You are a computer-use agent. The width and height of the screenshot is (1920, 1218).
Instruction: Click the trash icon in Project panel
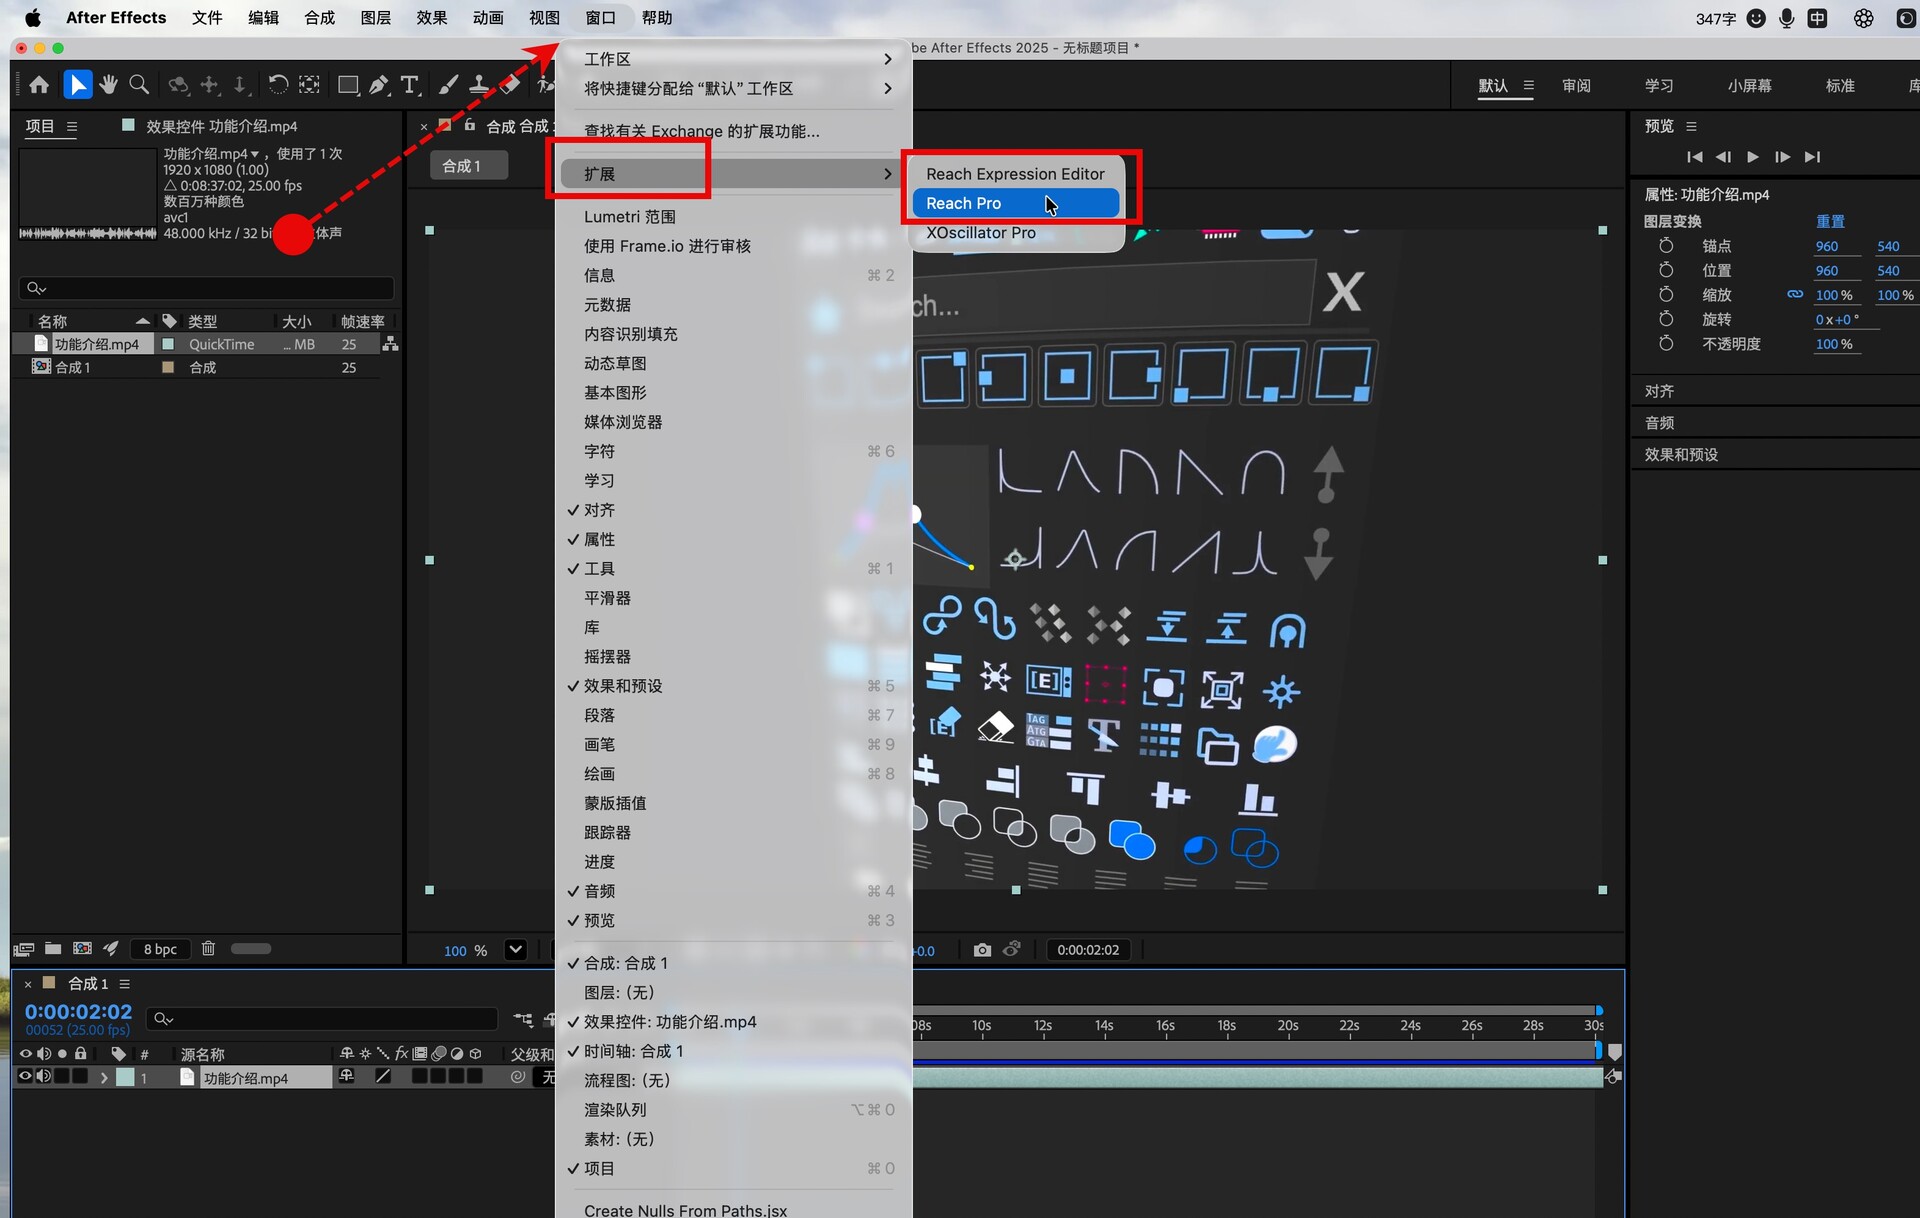[208, 948]
